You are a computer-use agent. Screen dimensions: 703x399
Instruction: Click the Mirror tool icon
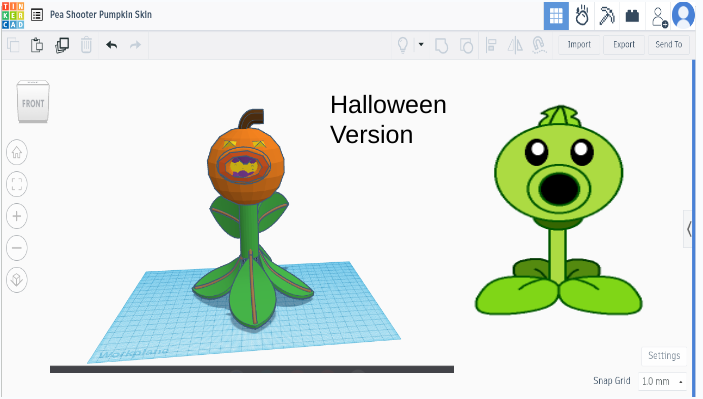515,45
